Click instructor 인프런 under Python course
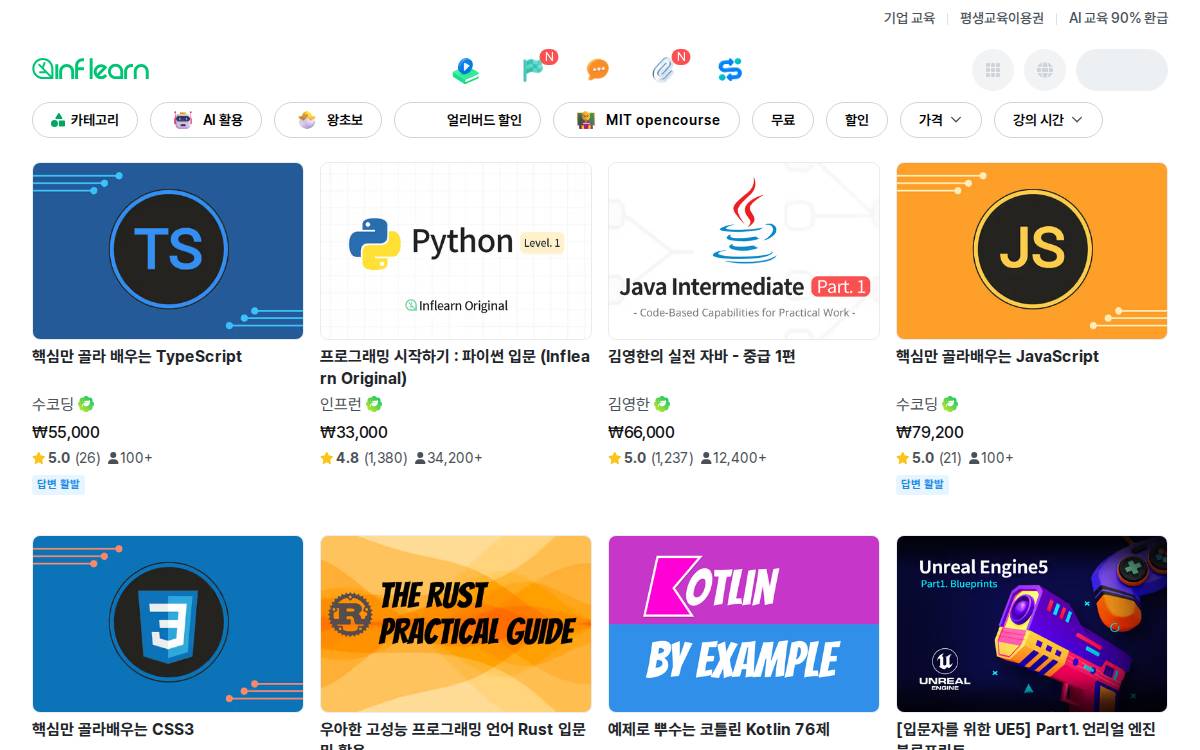Viewport: 1200px width, 750px height. [x=341, y=404]
